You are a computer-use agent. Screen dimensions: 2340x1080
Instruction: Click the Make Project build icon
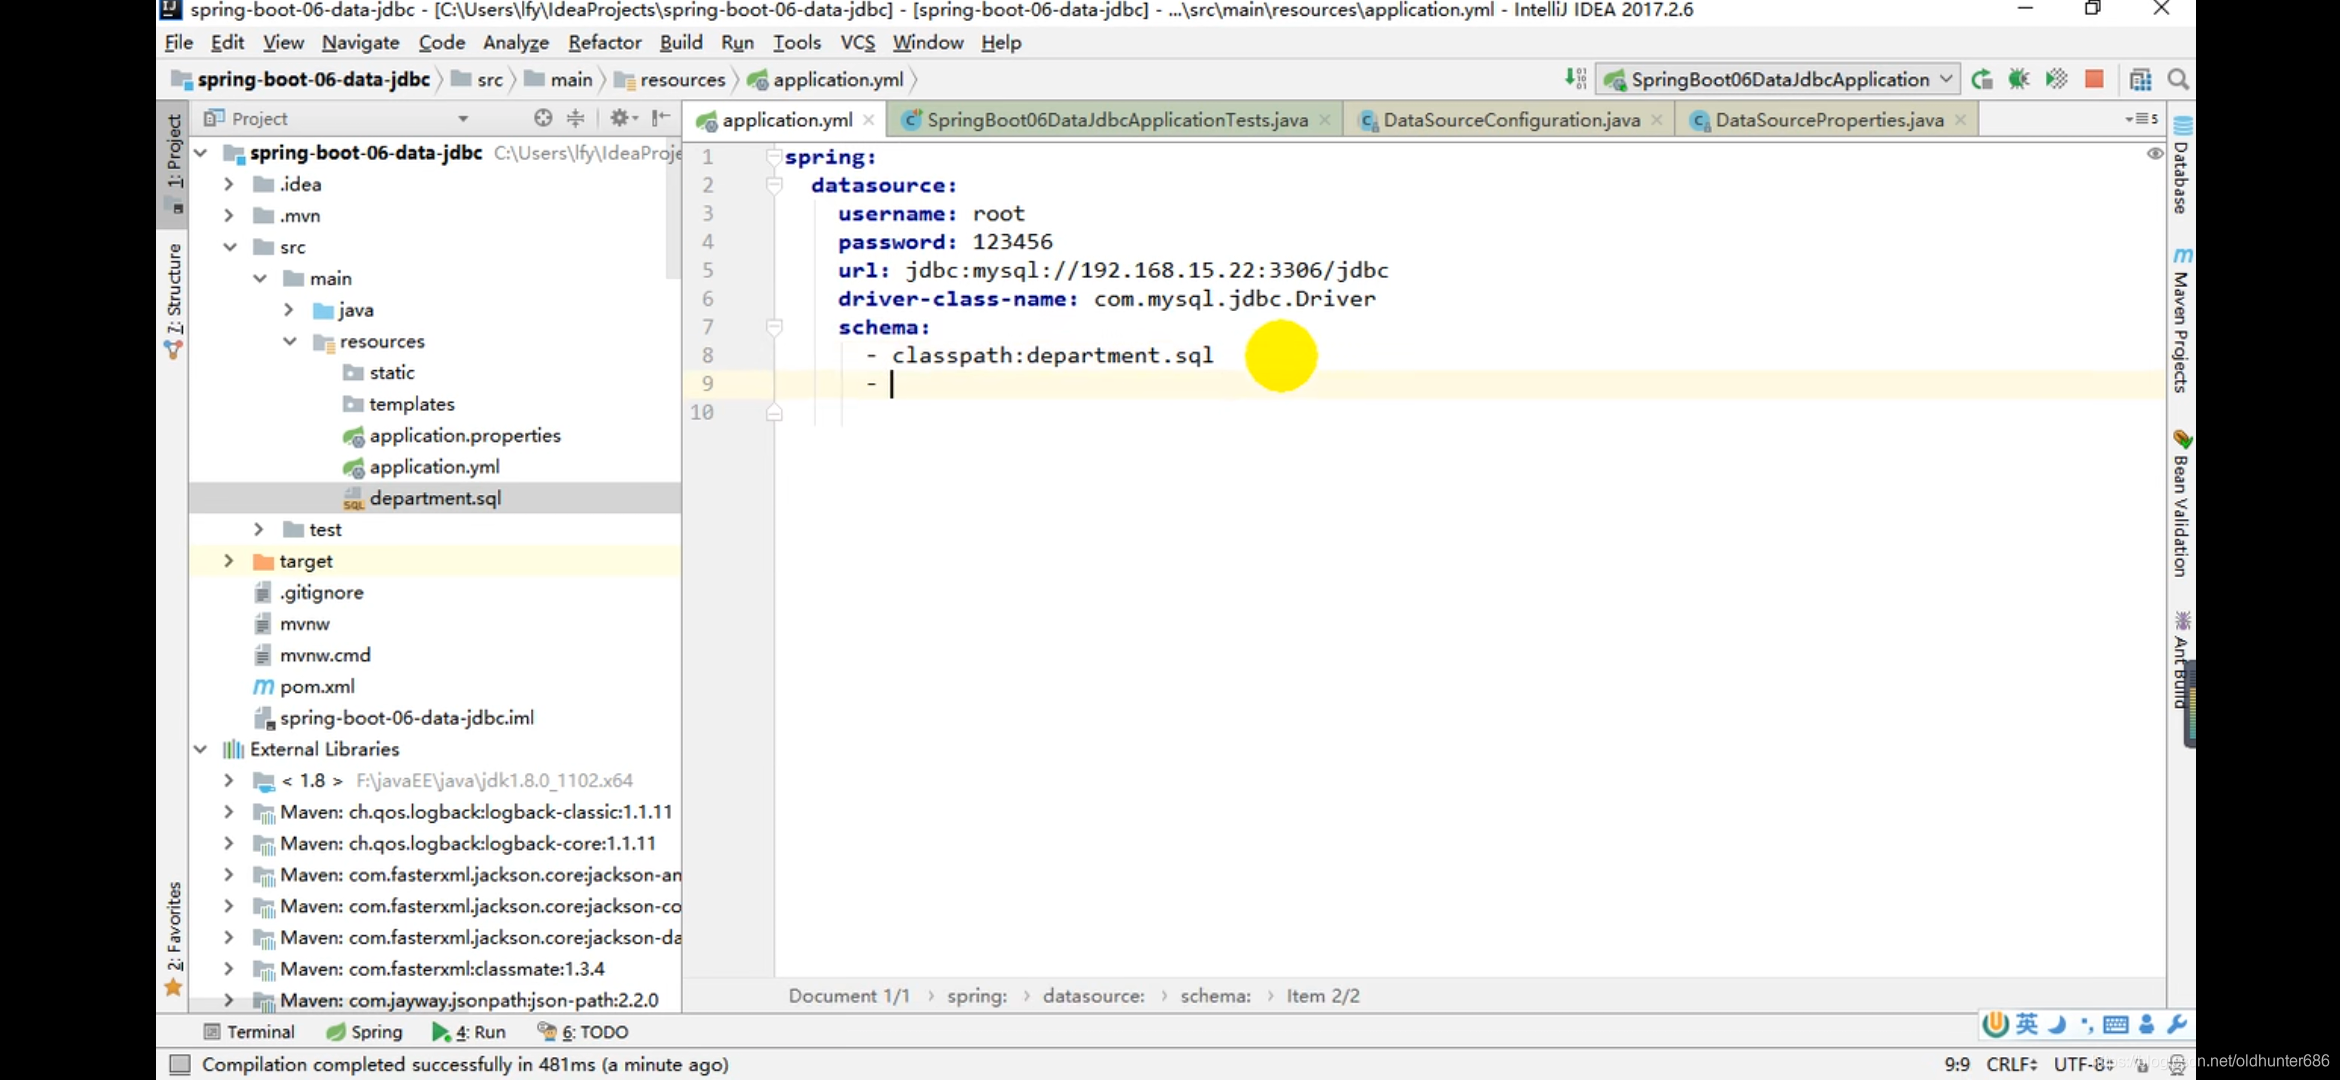pyautogui.click(x=1576, y=79)
